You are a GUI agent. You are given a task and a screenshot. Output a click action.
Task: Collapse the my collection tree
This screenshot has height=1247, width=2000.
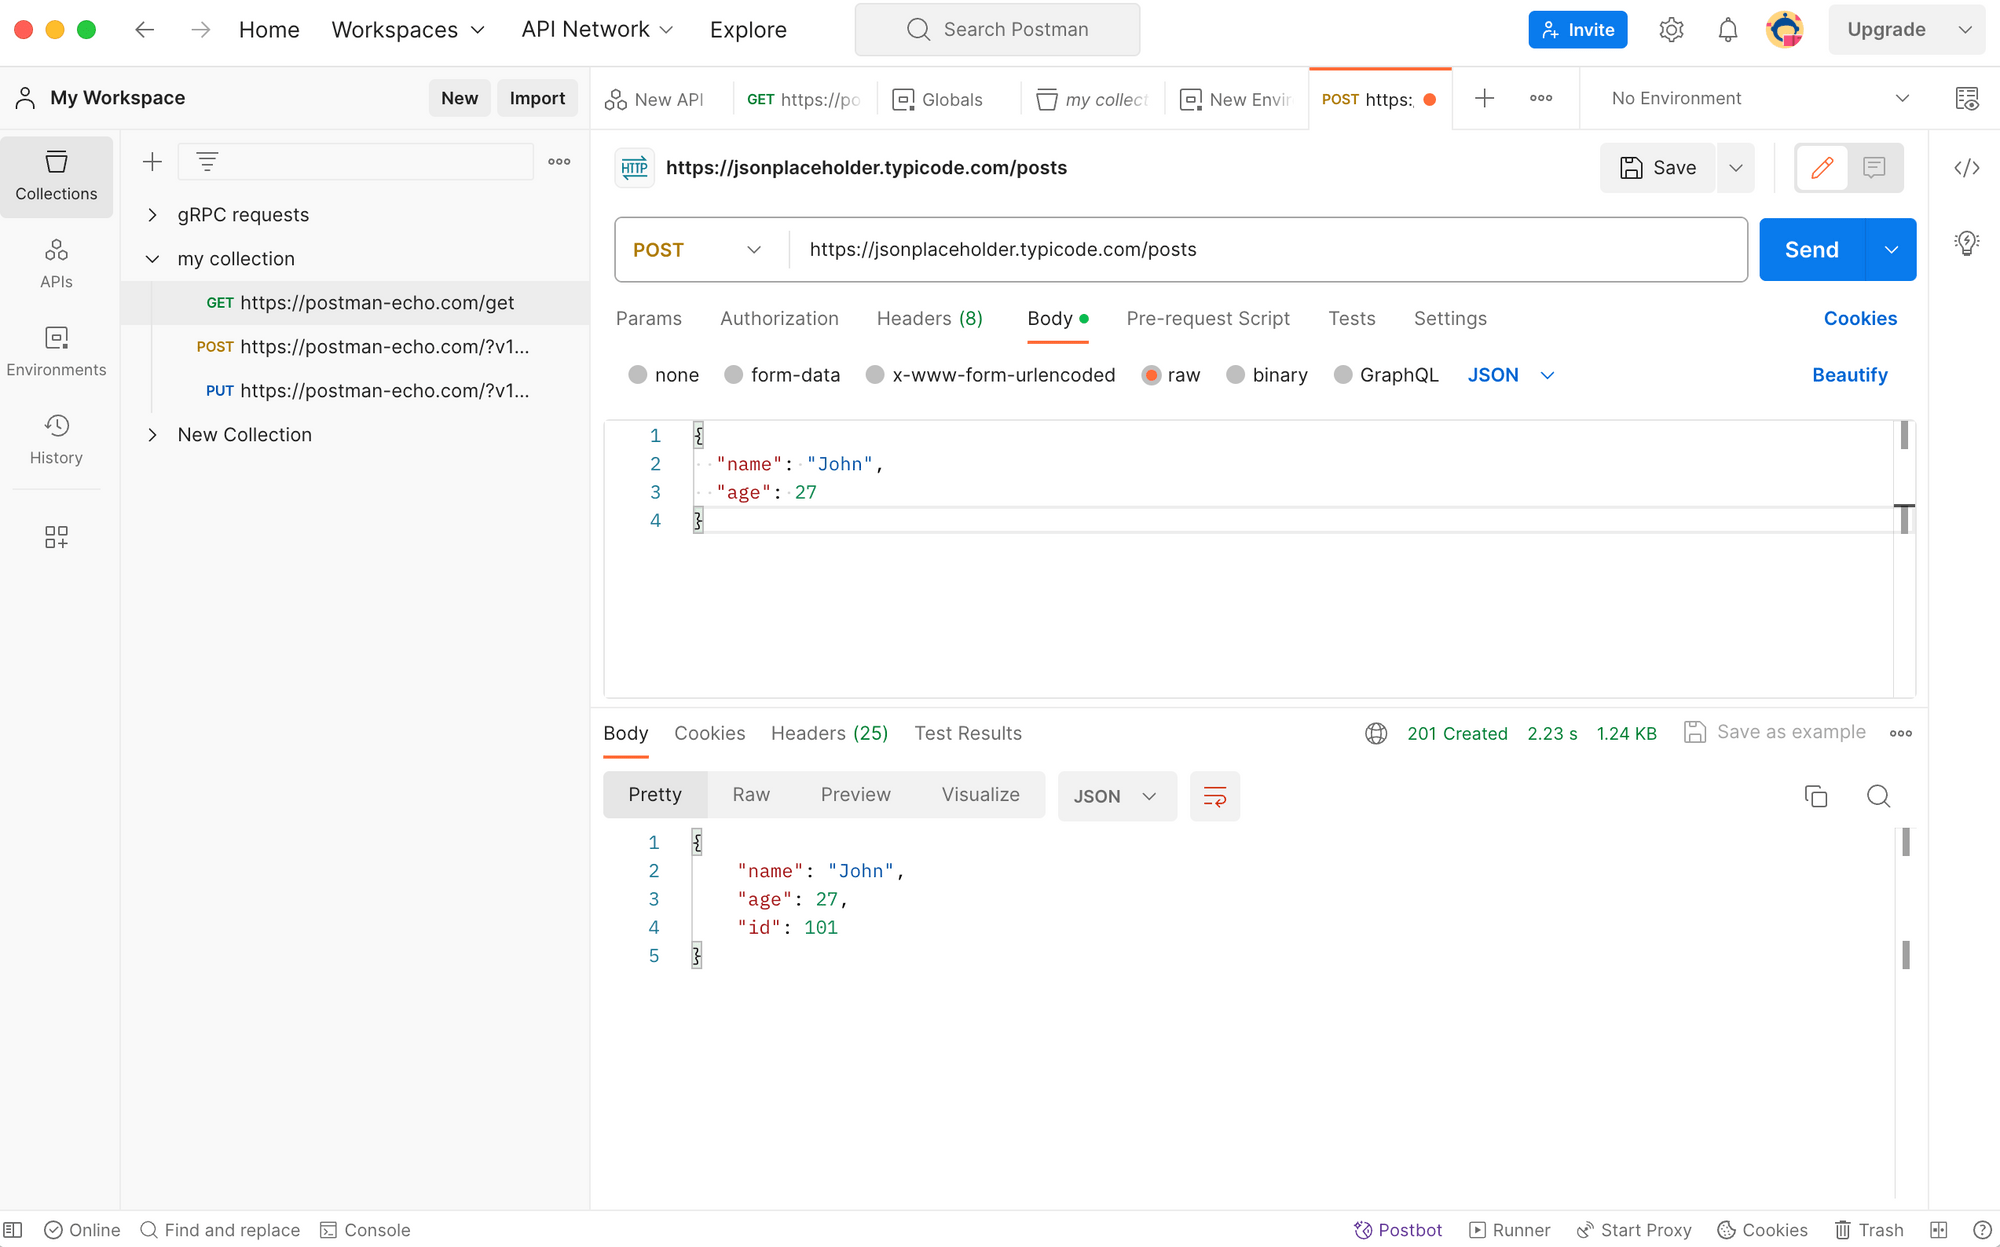pos(152,258)
